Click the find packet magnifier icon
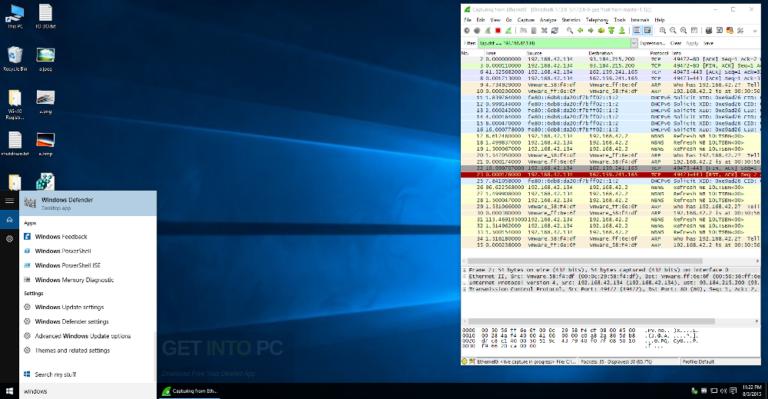The height and width of the screenshot is (399, 768). pyautogui.click(x=570, y=30)
